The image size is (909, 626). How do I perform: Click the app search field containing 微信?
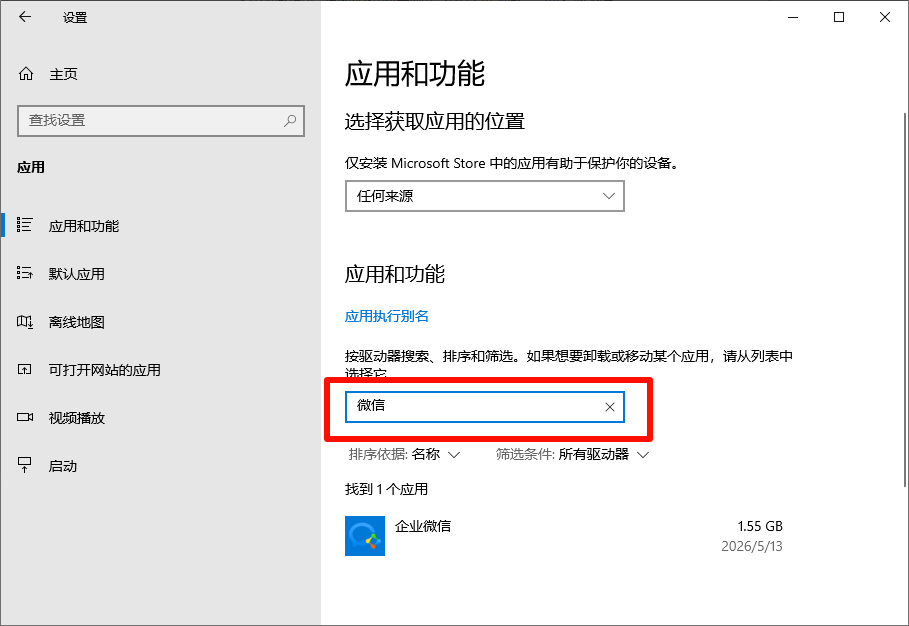pos(485,407)
